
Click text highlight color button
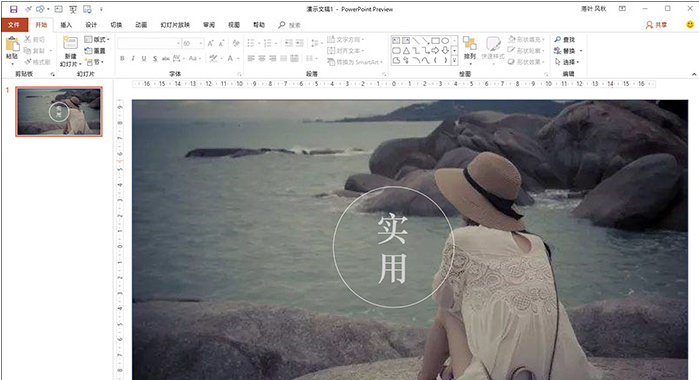tap(213, 58)
